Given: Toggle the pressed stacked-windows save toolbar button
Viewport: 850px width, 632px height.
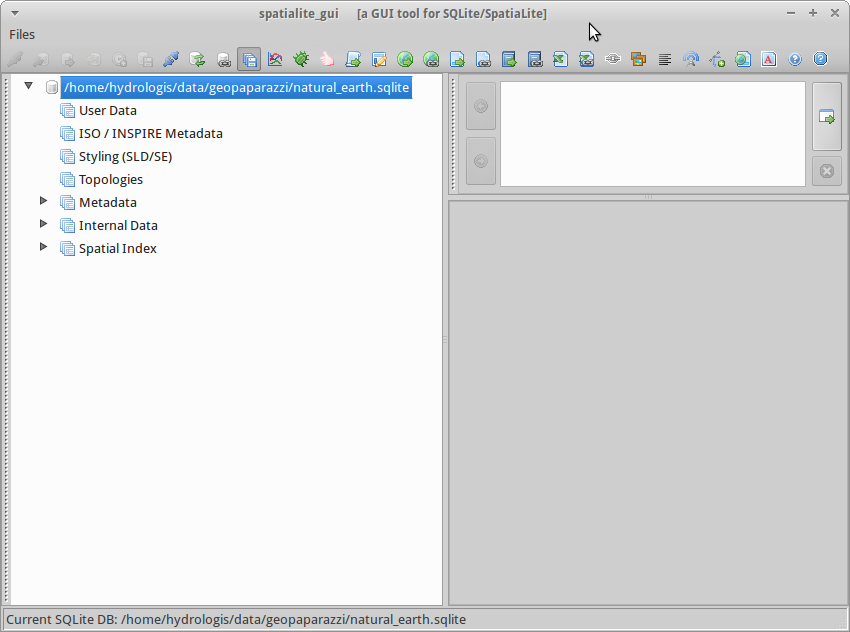Looking at the screenshot, I should (x=249, y=59).
